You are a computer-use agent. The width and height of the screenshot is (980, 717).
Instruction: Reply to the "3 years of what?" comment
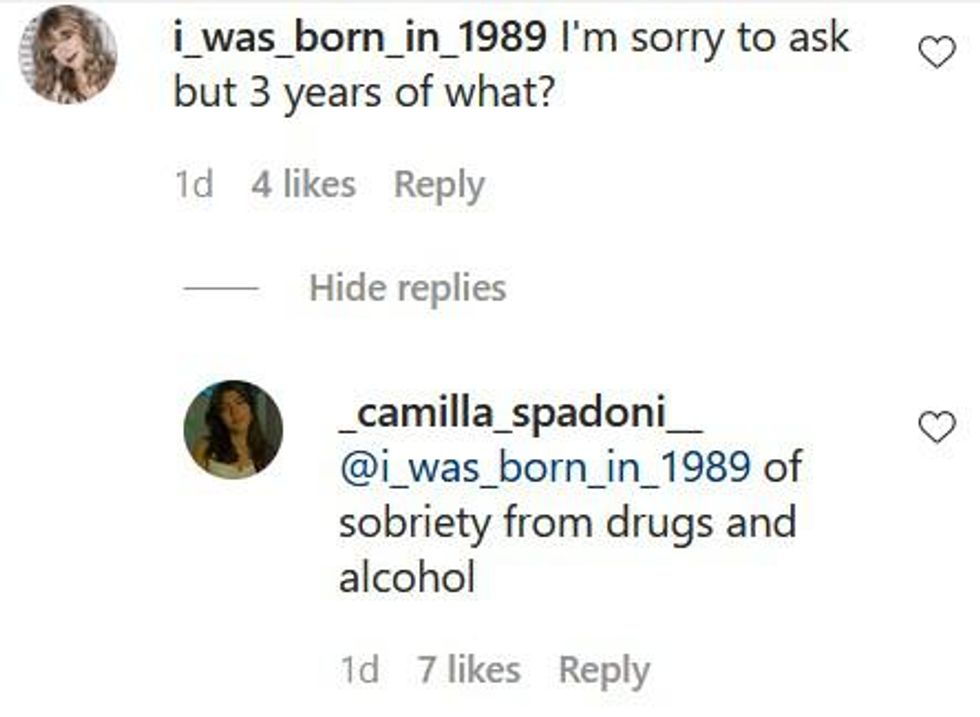[438, 185]
